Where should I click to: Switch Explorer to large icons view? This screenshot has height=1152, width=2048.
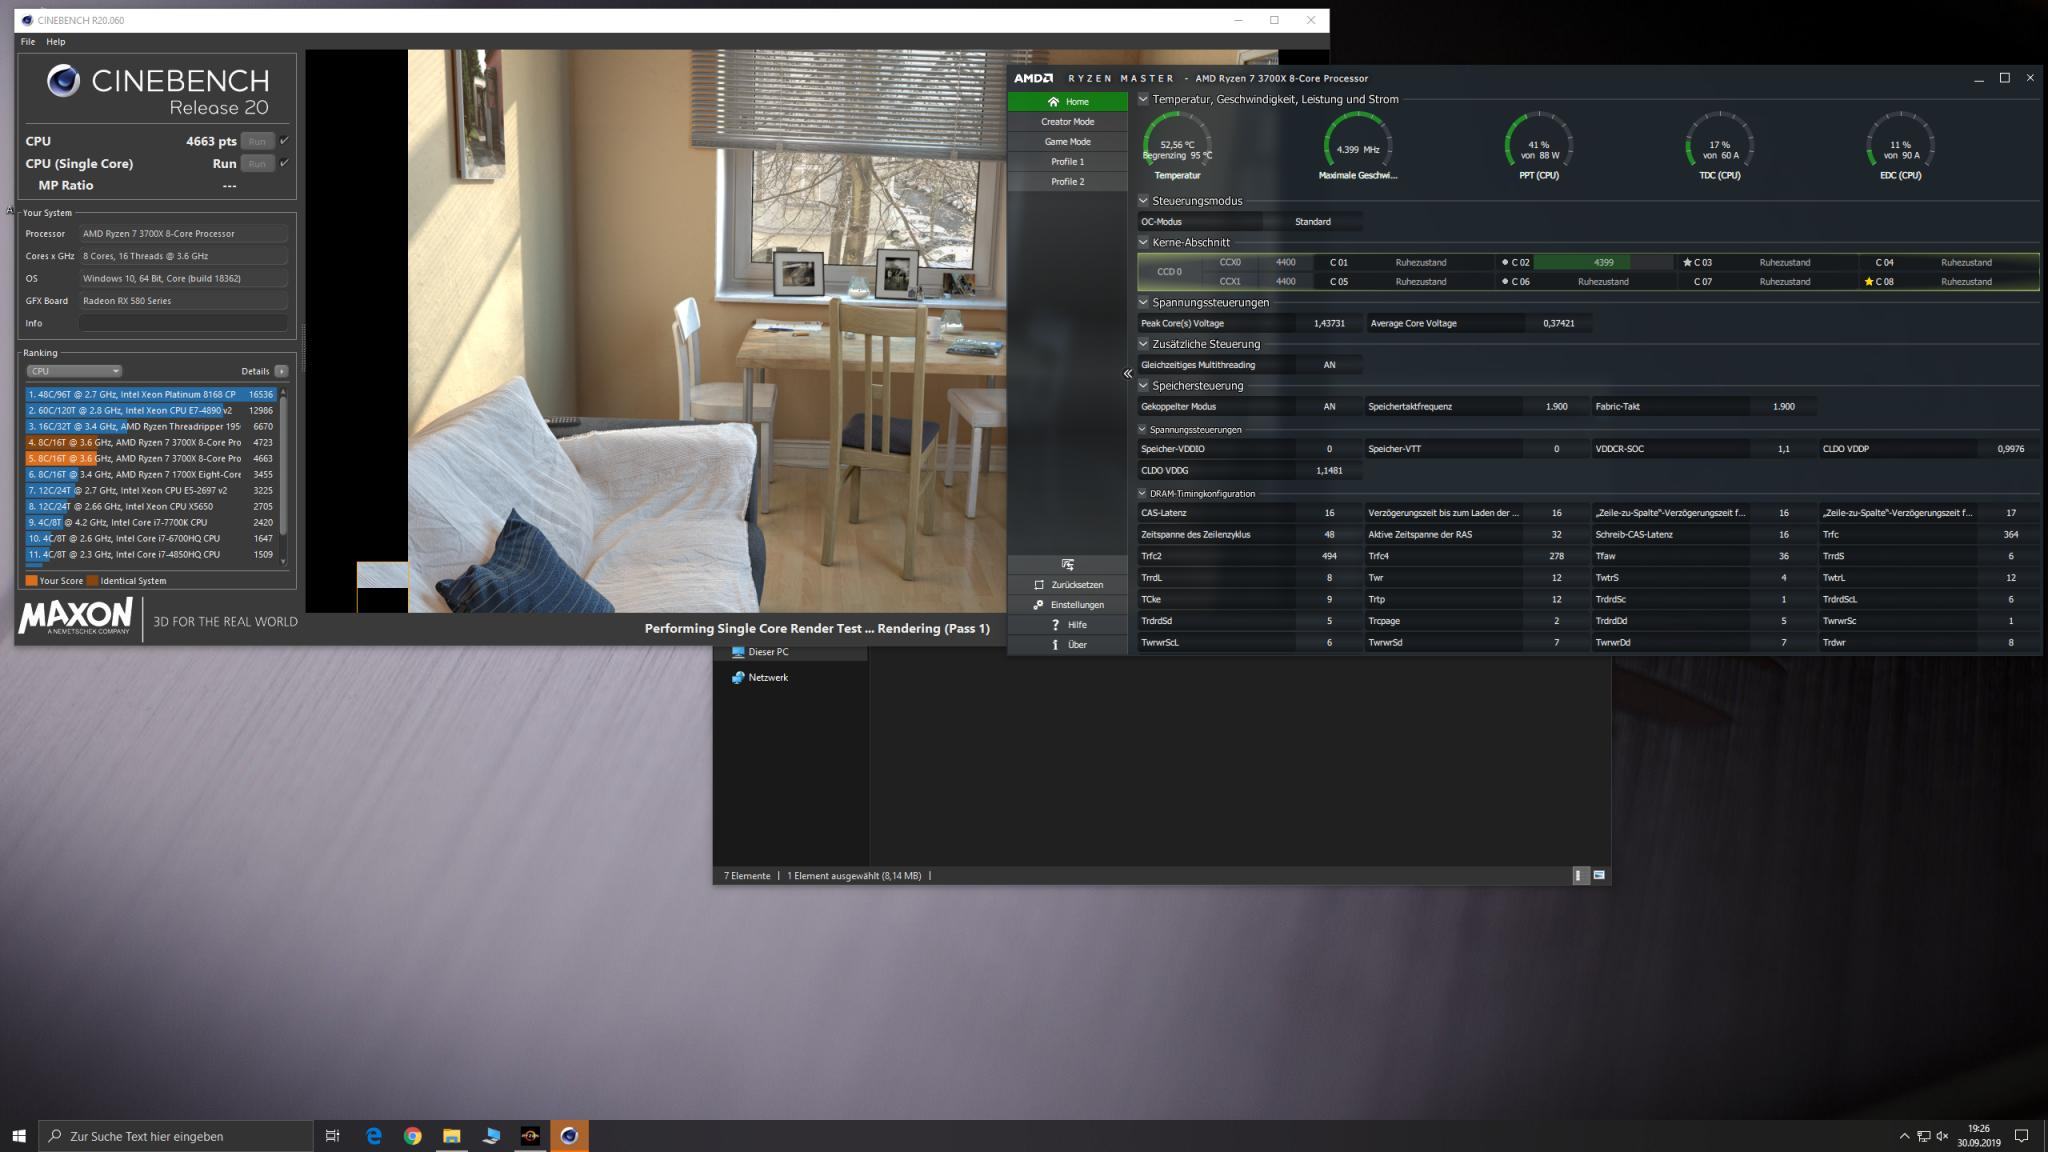[1599, 876]
